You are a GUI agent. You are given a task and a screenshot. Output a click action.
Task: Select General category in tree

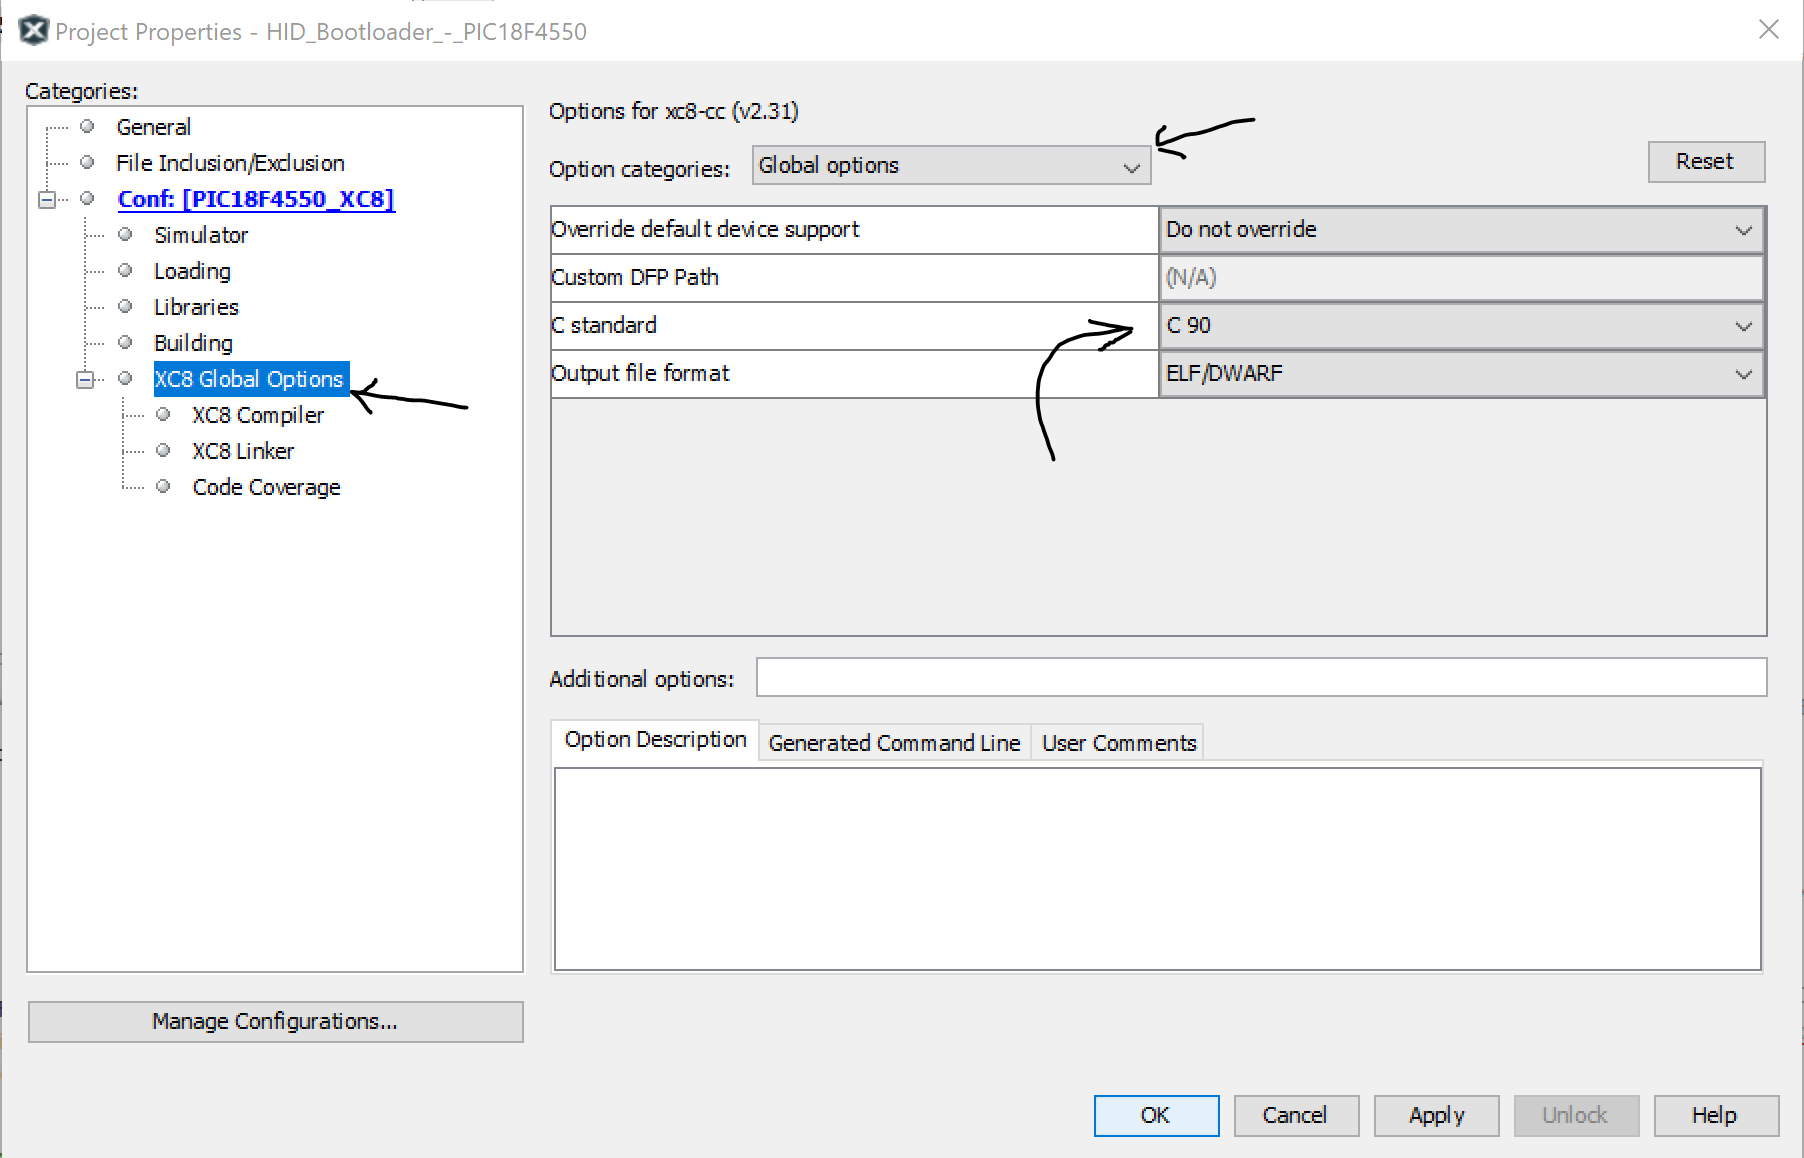pos(153,127)
